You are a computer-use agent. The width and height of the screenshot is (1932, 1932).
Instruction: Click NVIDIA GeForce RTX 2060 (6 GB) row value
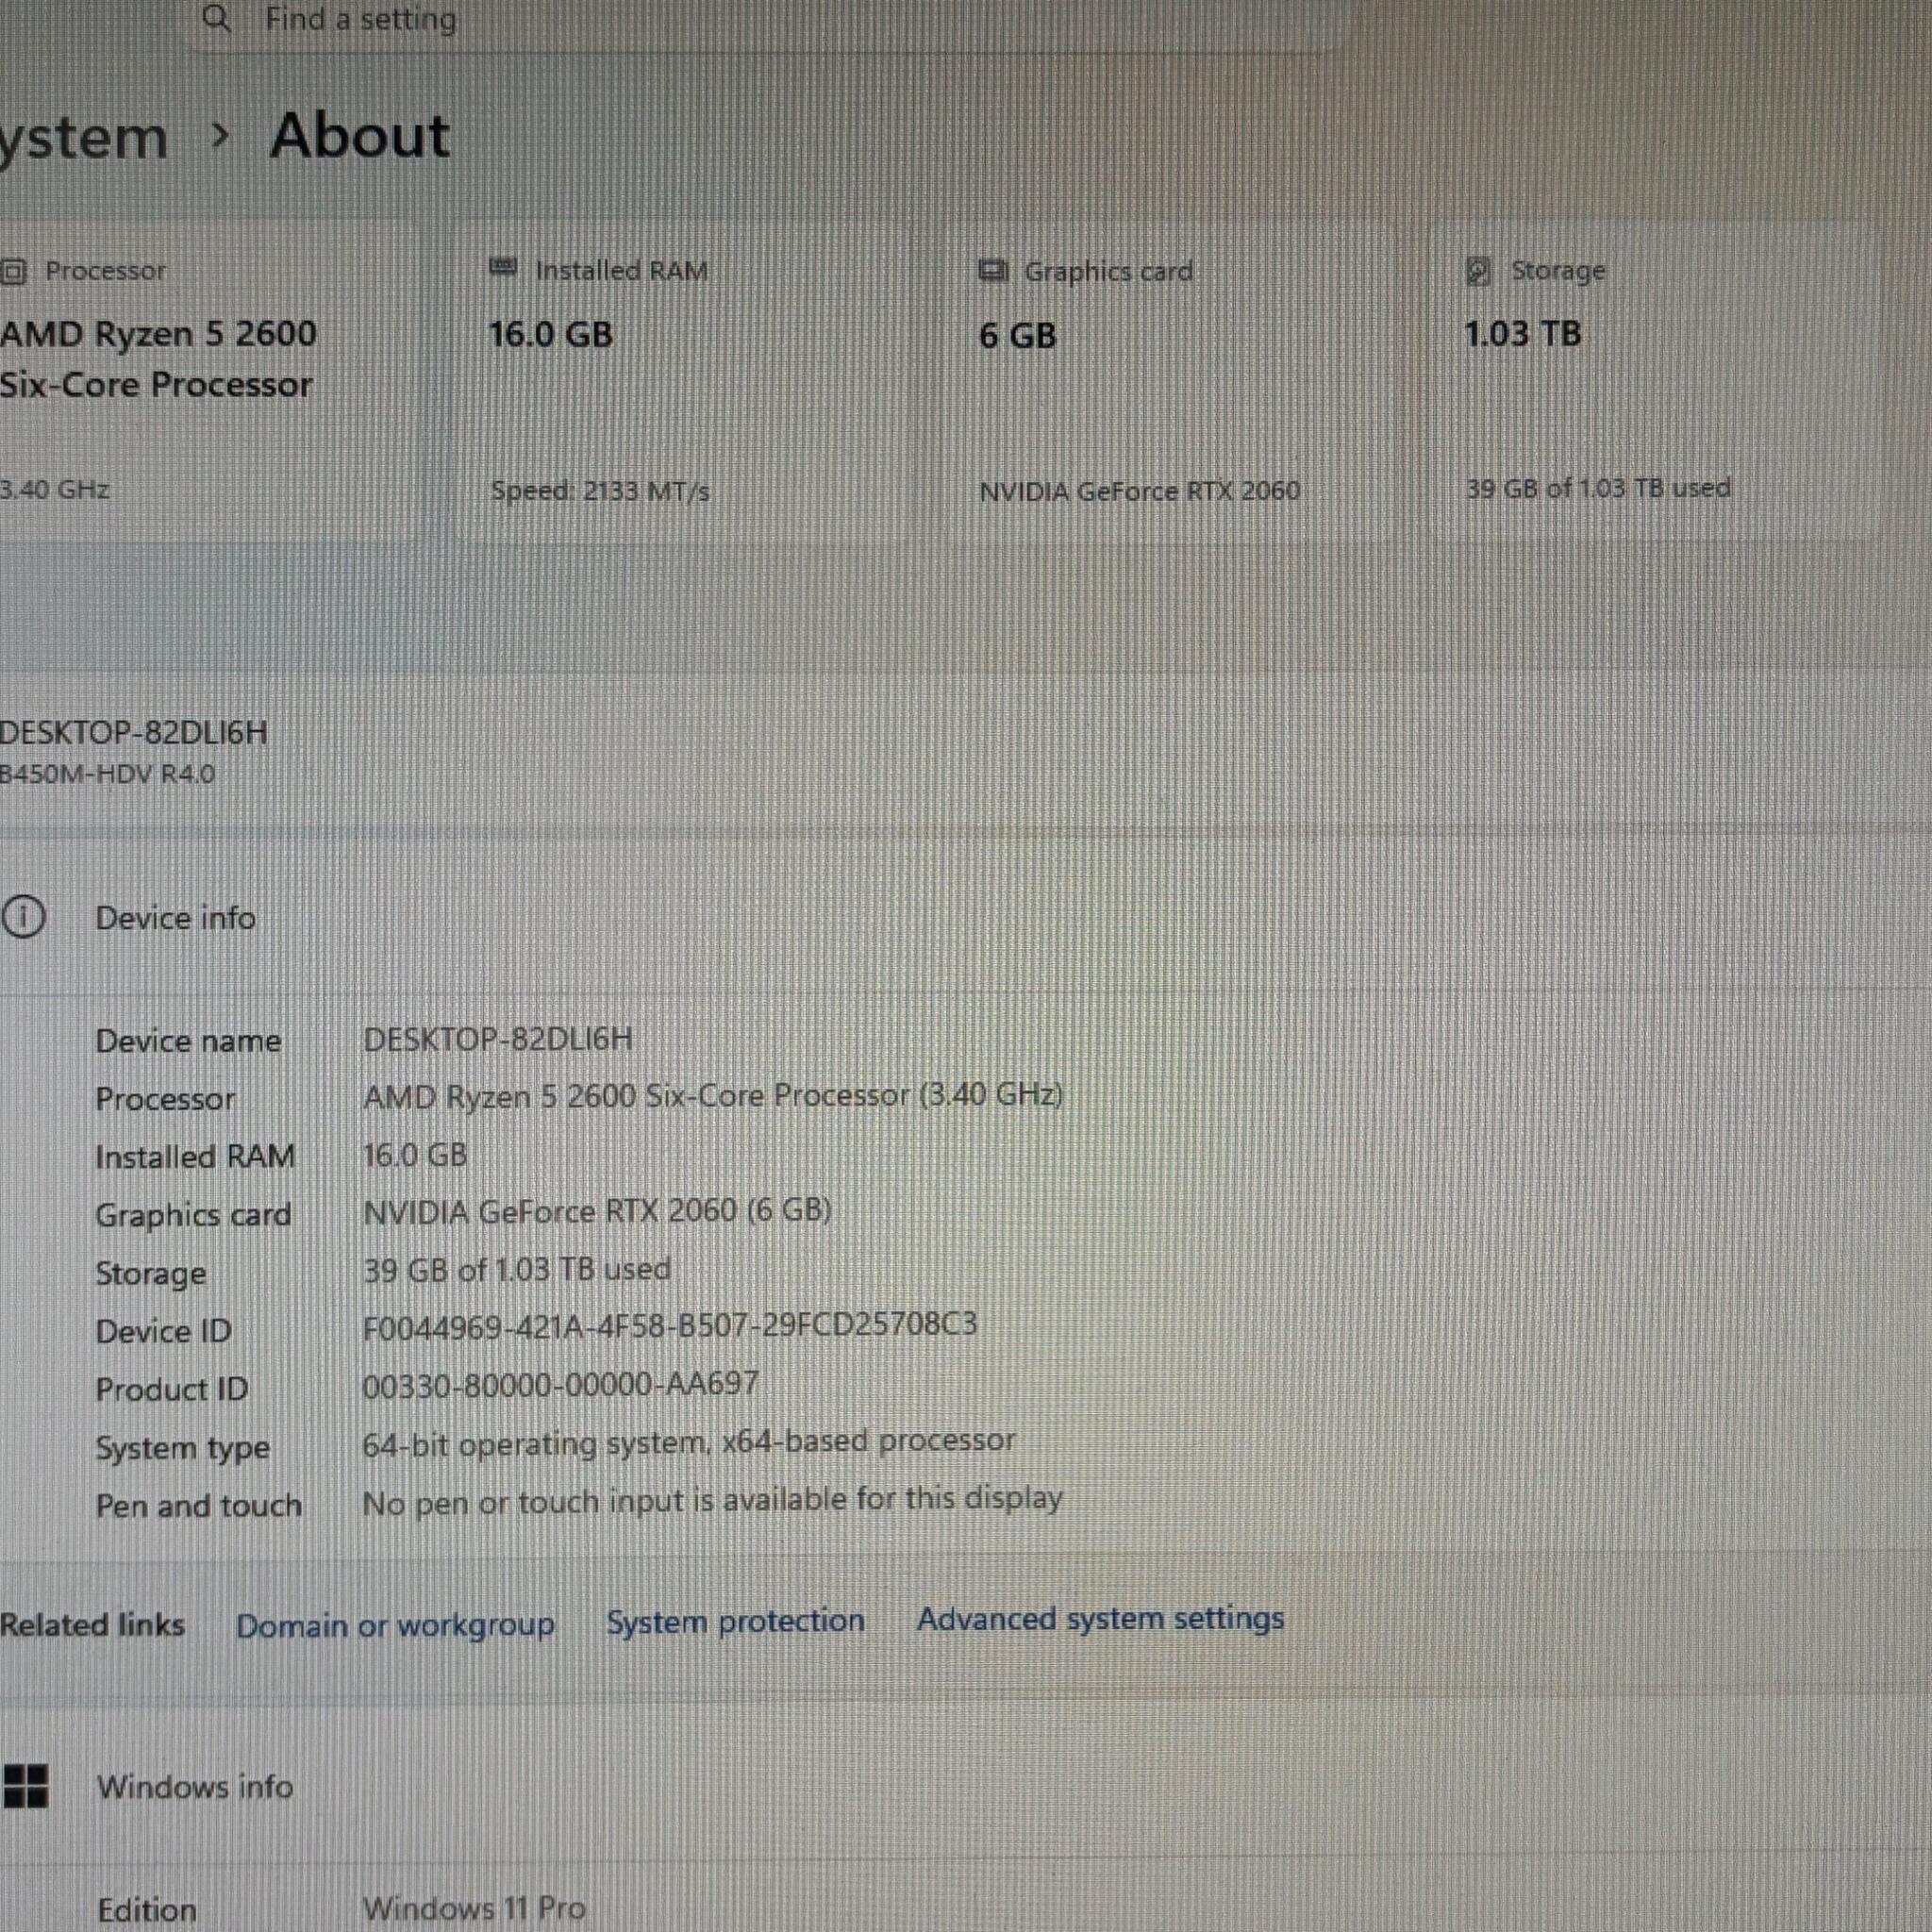coord(597,1211)
